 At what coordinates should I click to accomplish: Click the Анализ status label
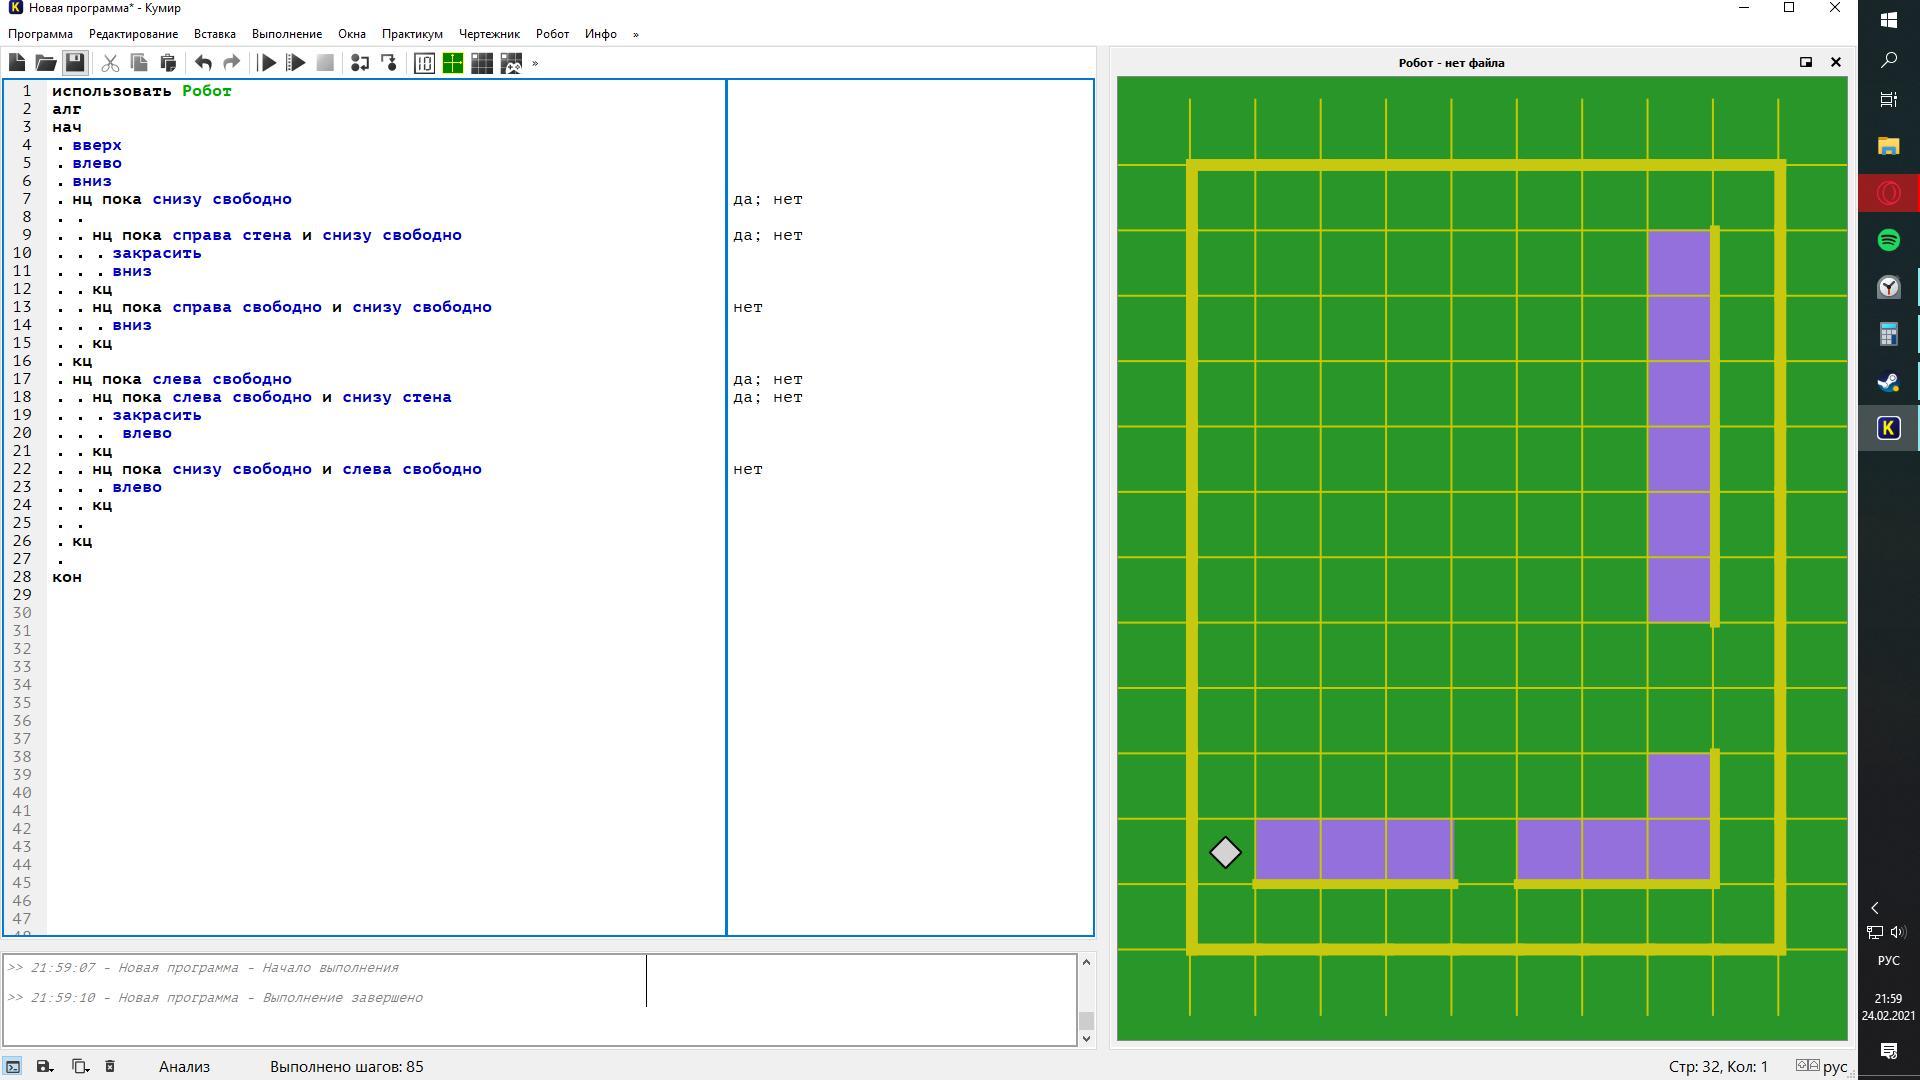tap(184, 1066)
